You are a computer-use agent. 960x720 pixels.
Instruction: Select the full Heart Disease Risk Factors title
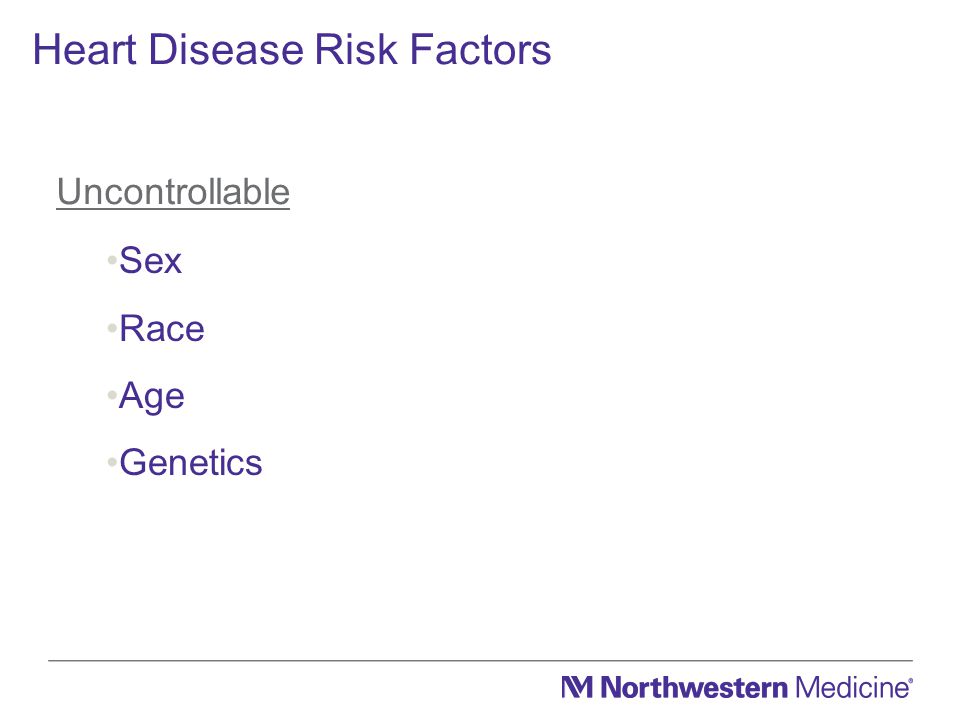click(x=293, y=50)
